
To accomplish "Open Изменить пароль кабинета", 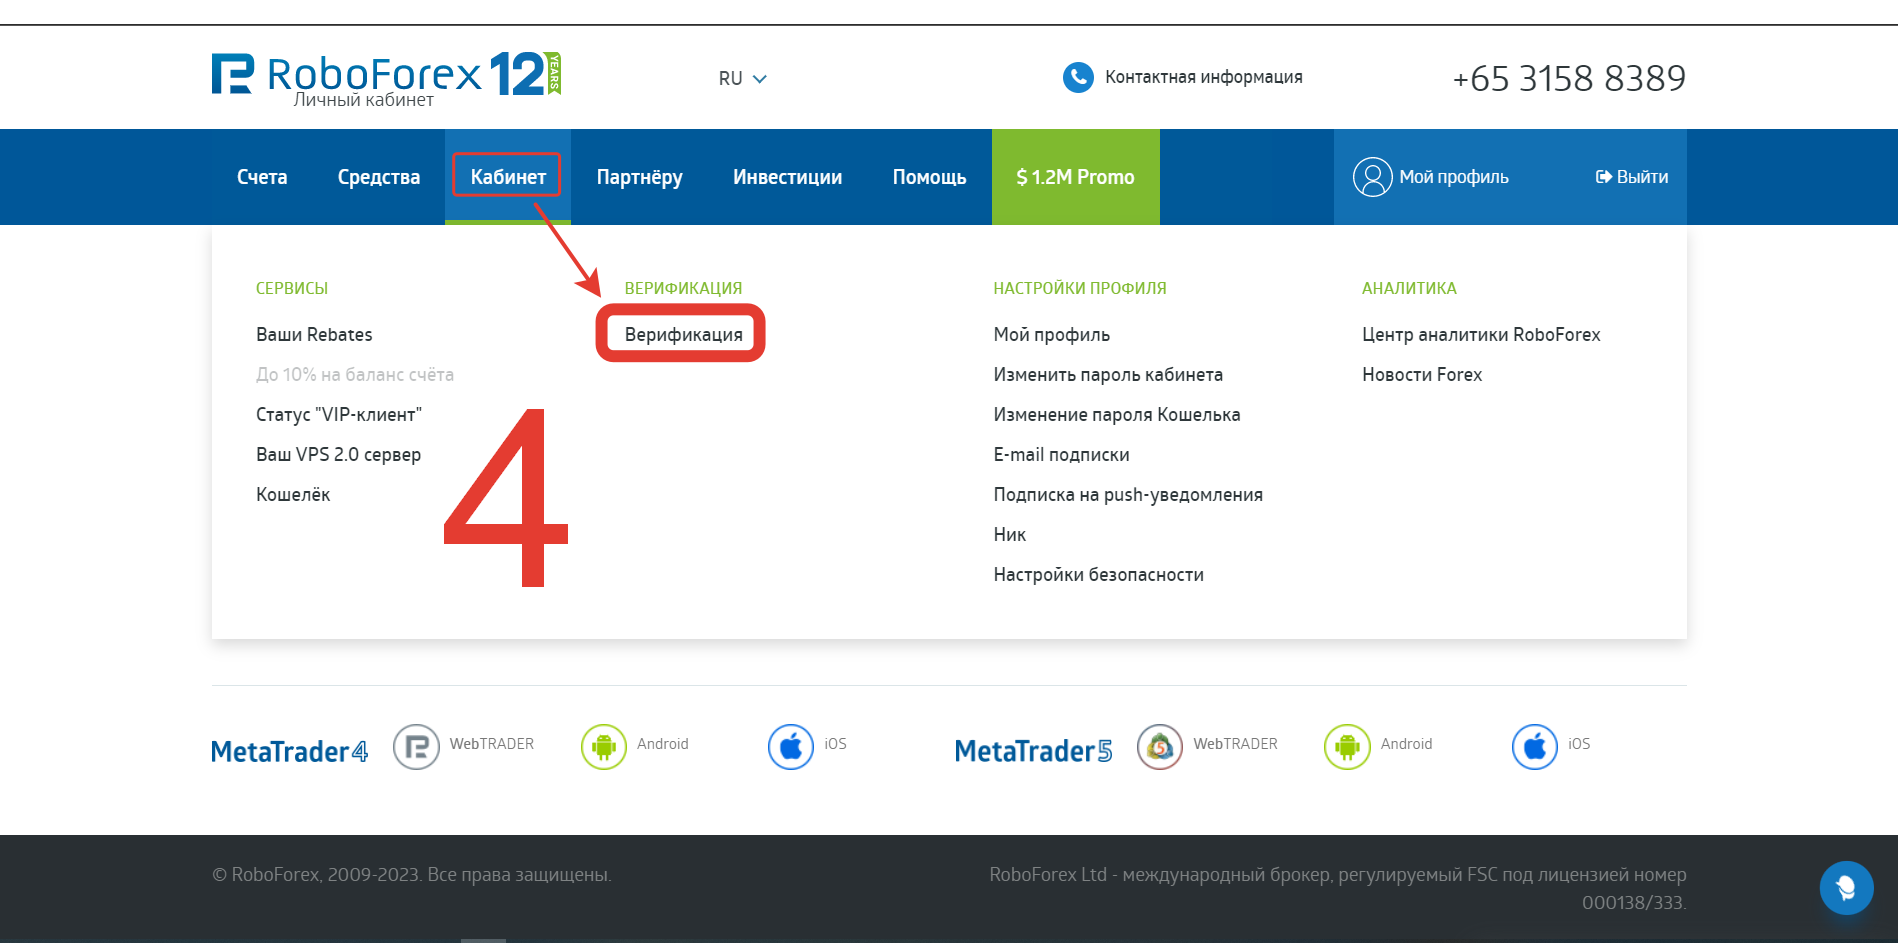I will (1108, 375).
